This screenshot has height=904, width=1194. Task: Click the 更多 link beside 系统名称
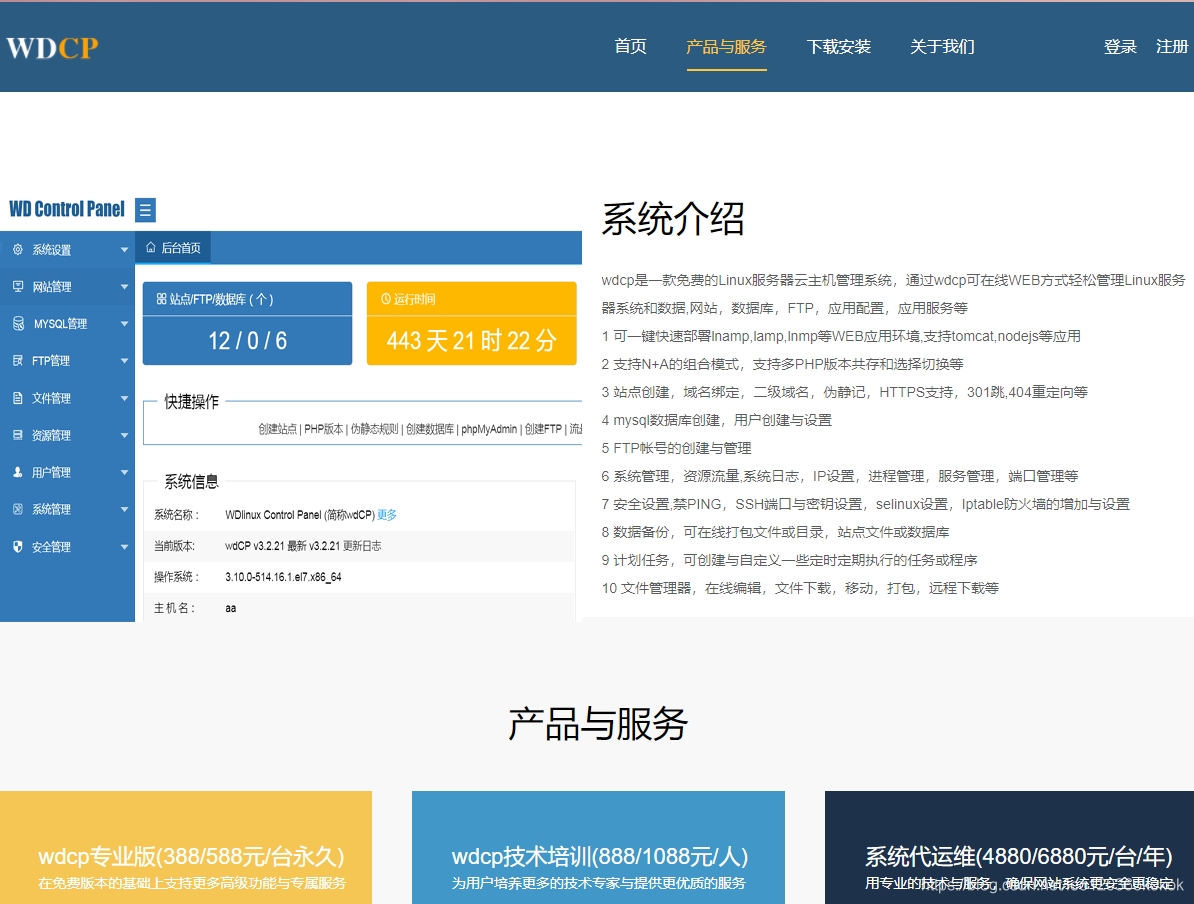coord(387,515)
